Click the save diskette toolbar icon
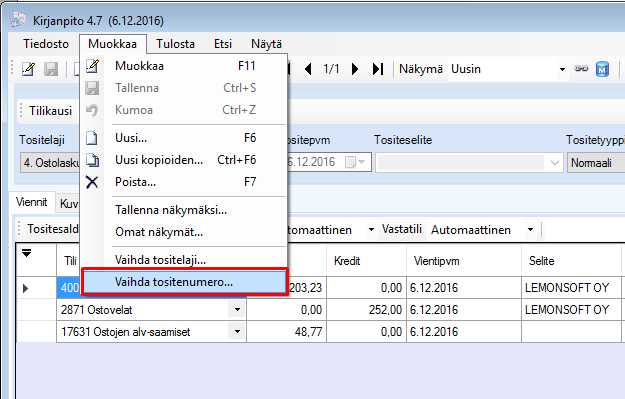 click(51, 69)
